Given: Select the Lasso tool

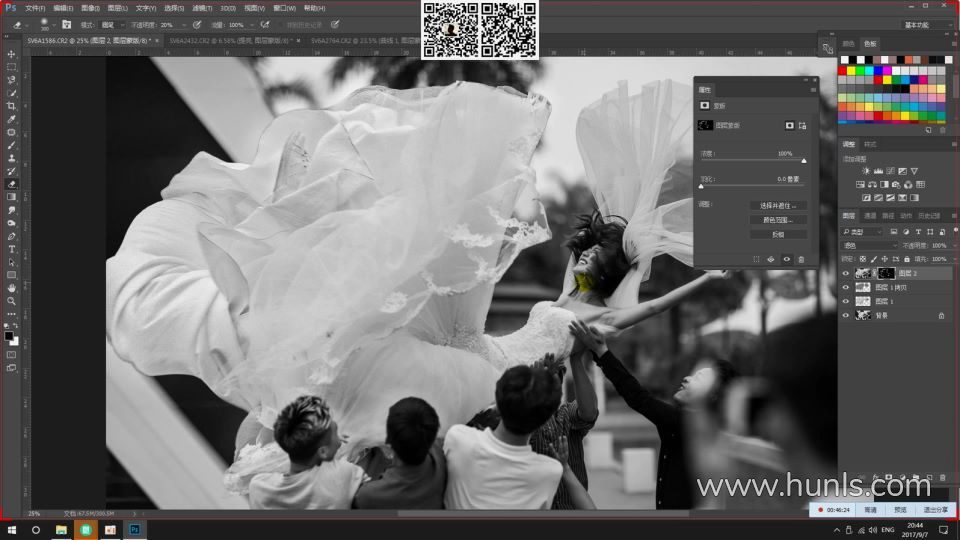Looking at the screenshot, I should pos(12,80).
